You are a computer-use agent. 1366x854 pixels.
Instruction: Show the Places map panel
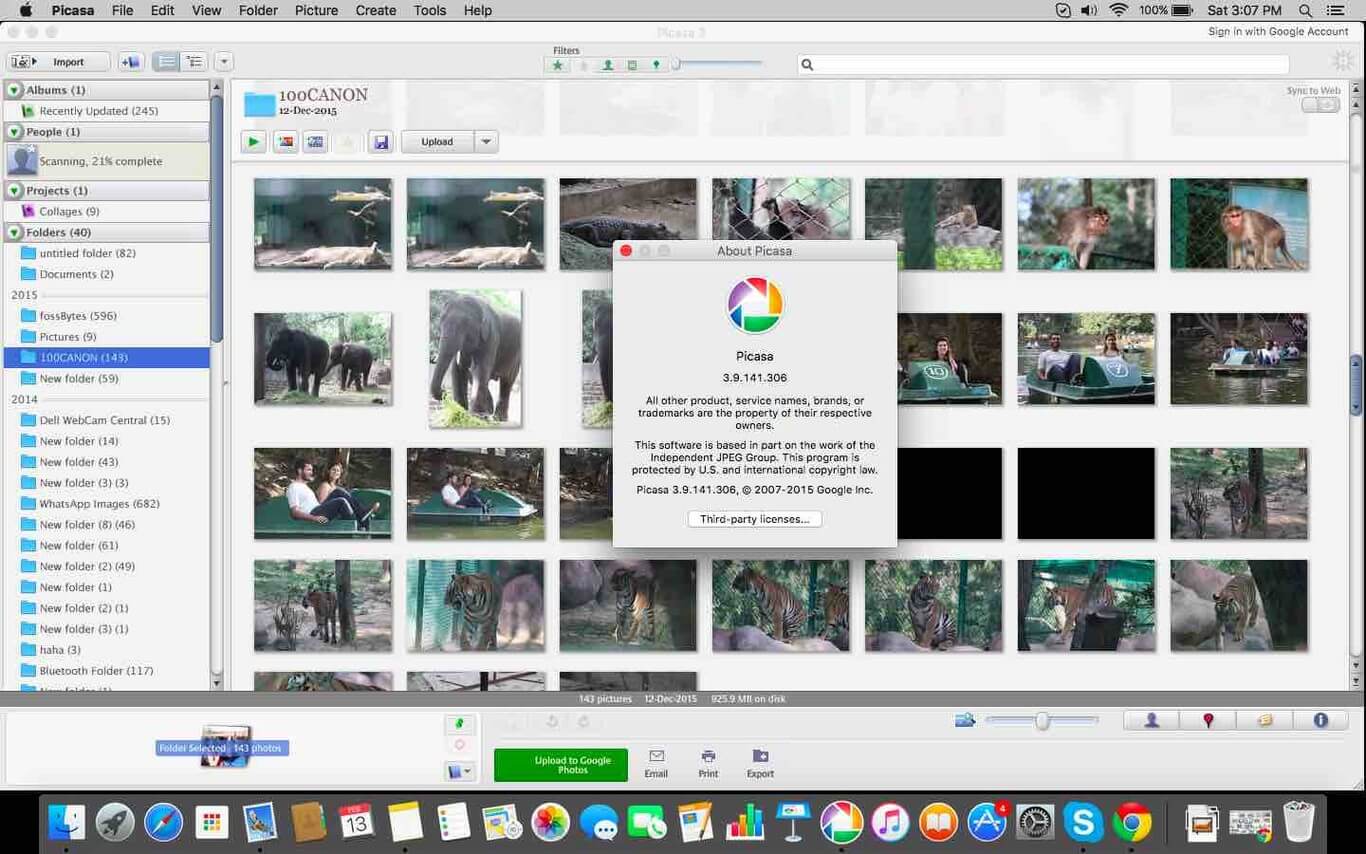pyautogui.click(x=1208, y=720)
